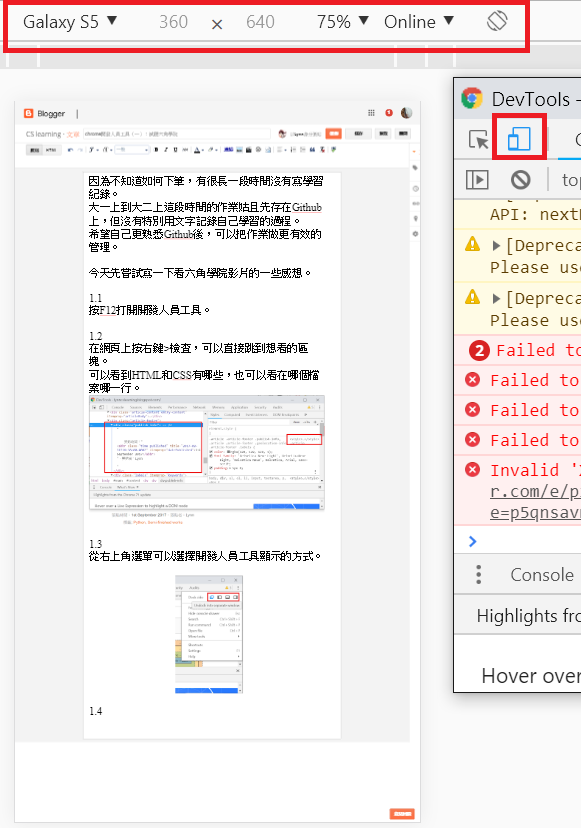Viewport: 581px width, 828px height.
Task: Click the error count 2 badge
Action: tap(479, 350)
